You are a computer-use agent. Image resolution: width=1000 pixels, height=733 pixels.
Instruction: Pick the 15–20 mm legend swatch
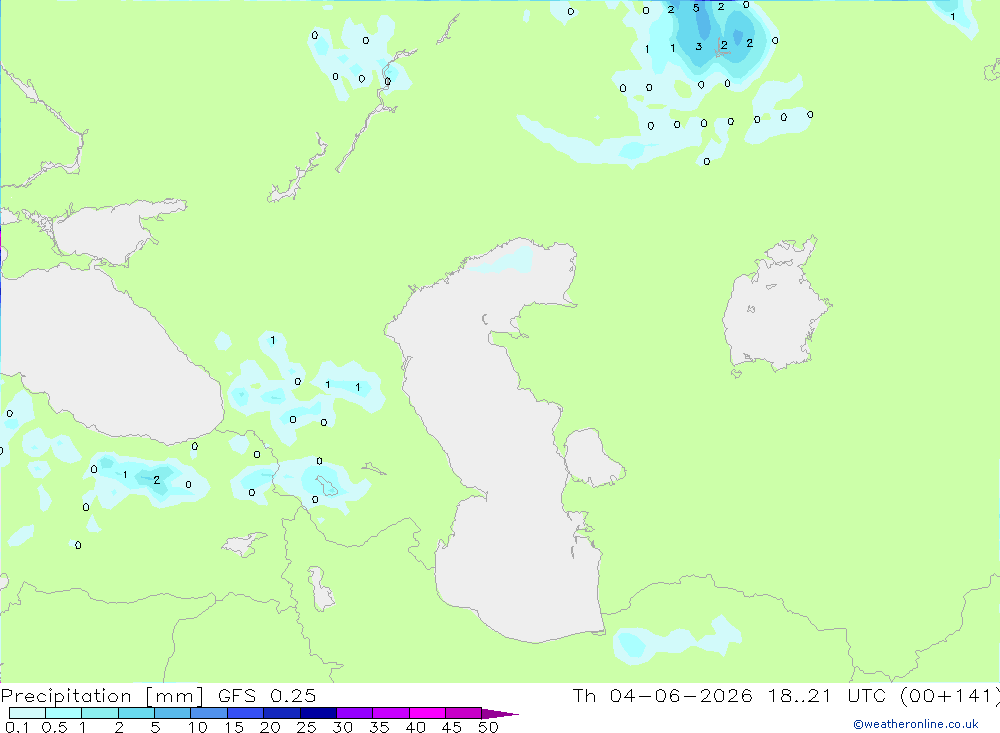coord(246,713)
